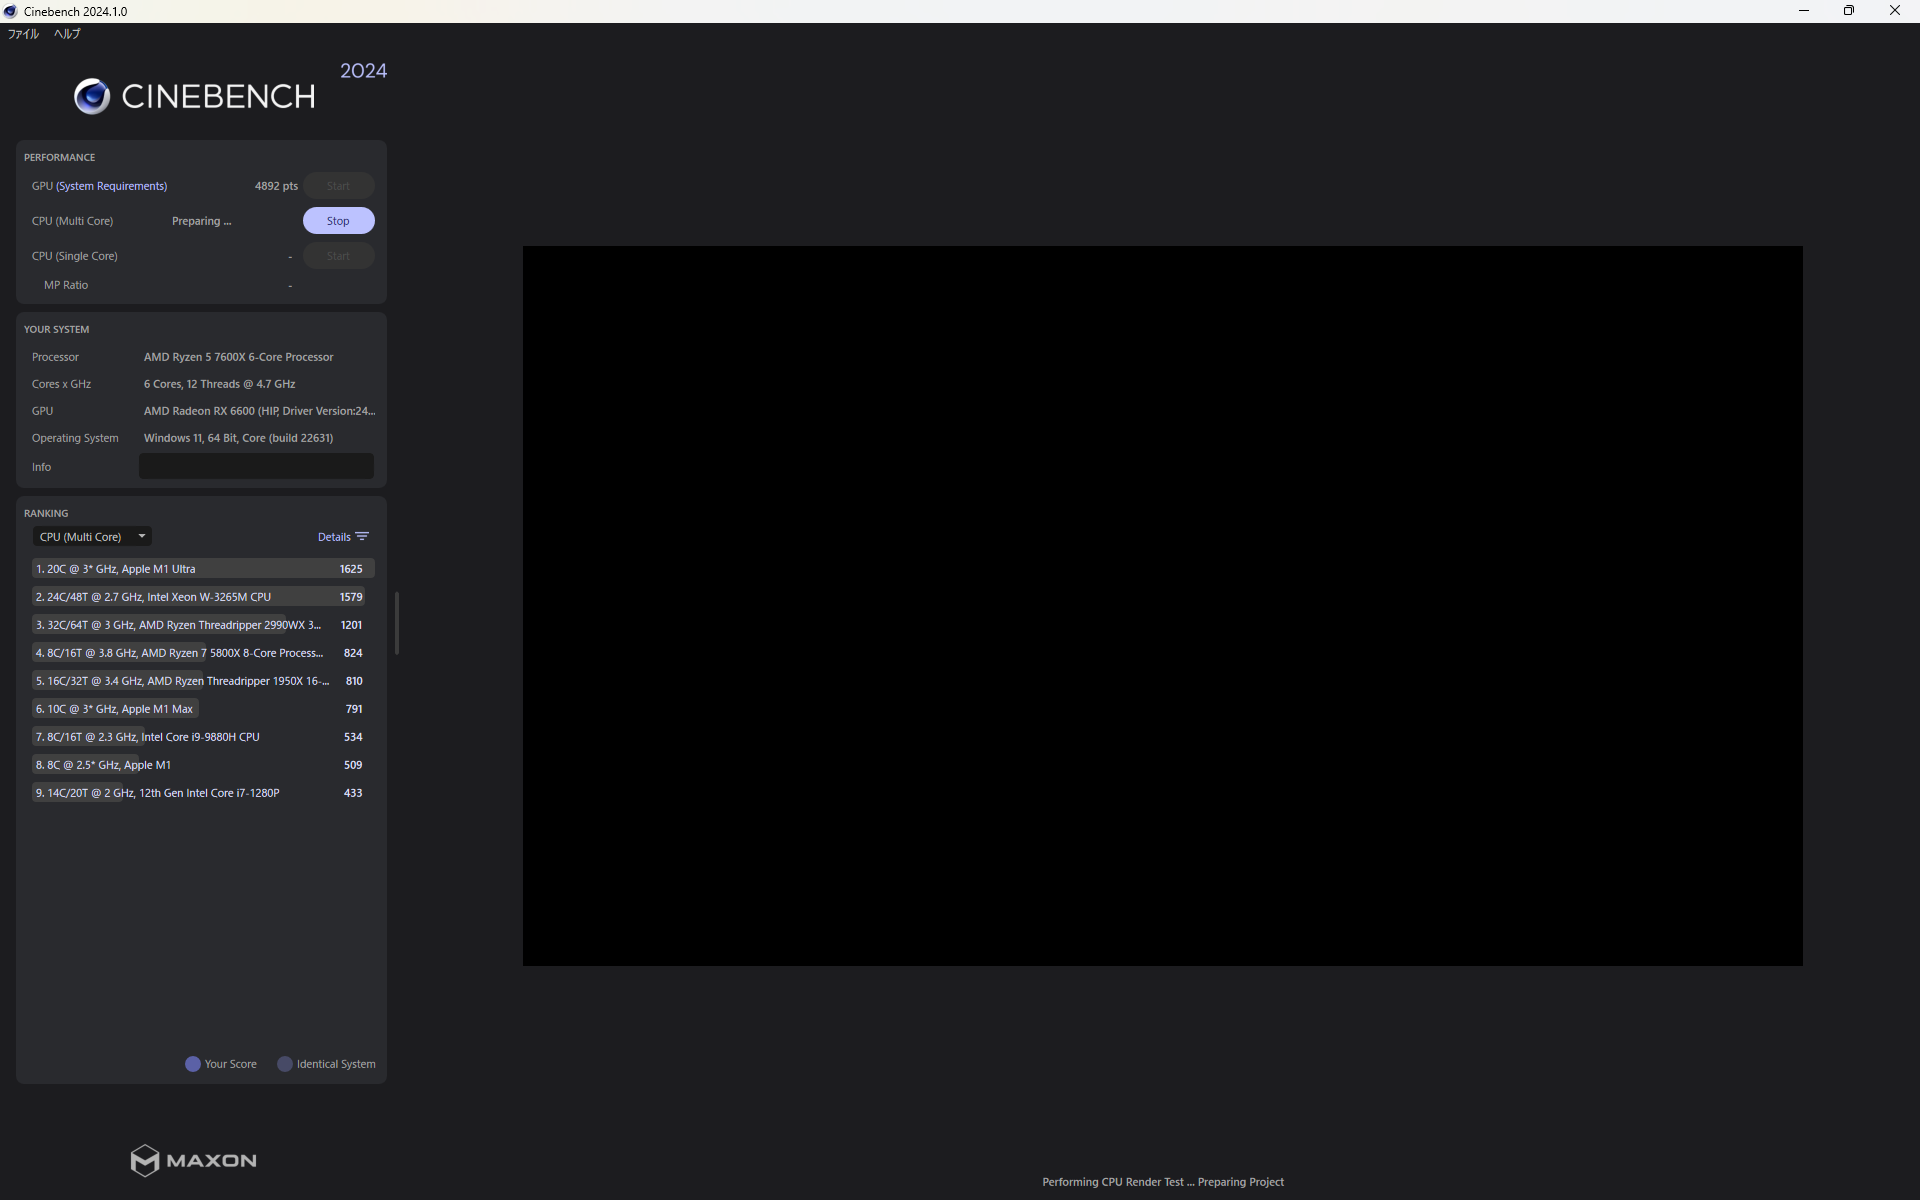Screen dimensions: 1920x1200
Task: Click the MP Ratio label
Action: tap(66, 285)
